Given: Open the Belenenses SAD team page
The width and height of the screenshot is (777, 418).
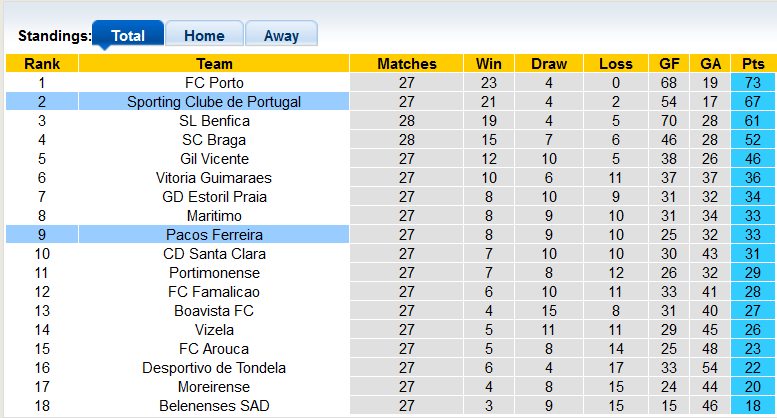Looking at the screenshot, I should [214, 406].
